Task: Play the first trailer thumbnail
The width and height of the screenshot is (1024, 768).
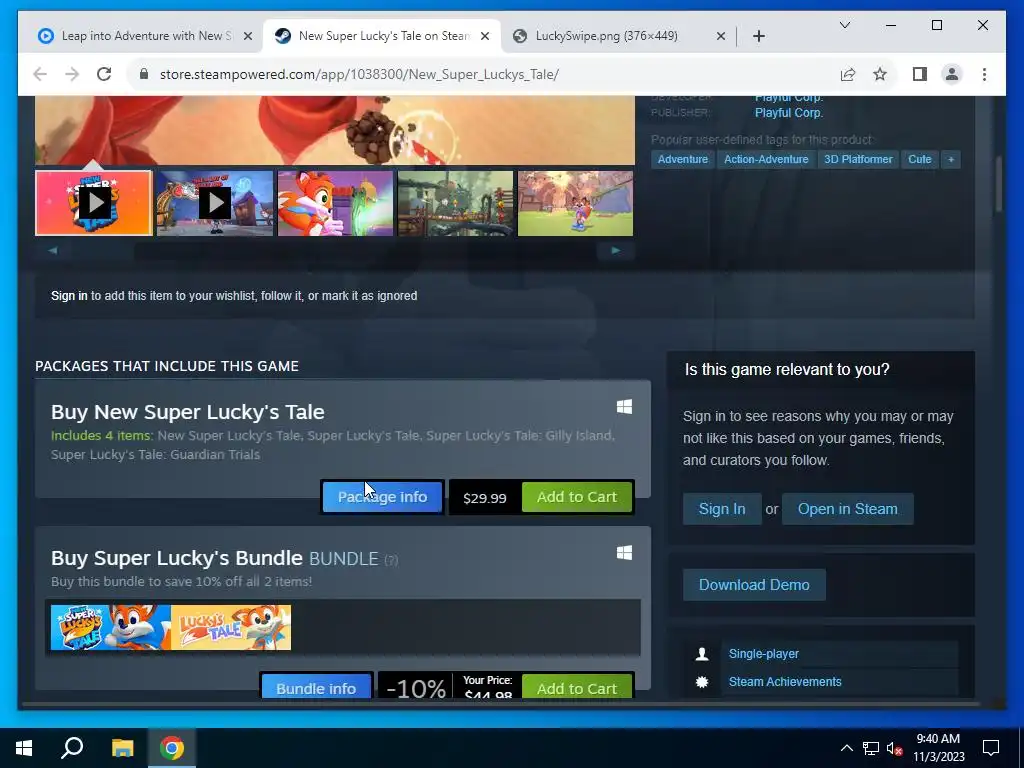Action: (x=94, y=203)
